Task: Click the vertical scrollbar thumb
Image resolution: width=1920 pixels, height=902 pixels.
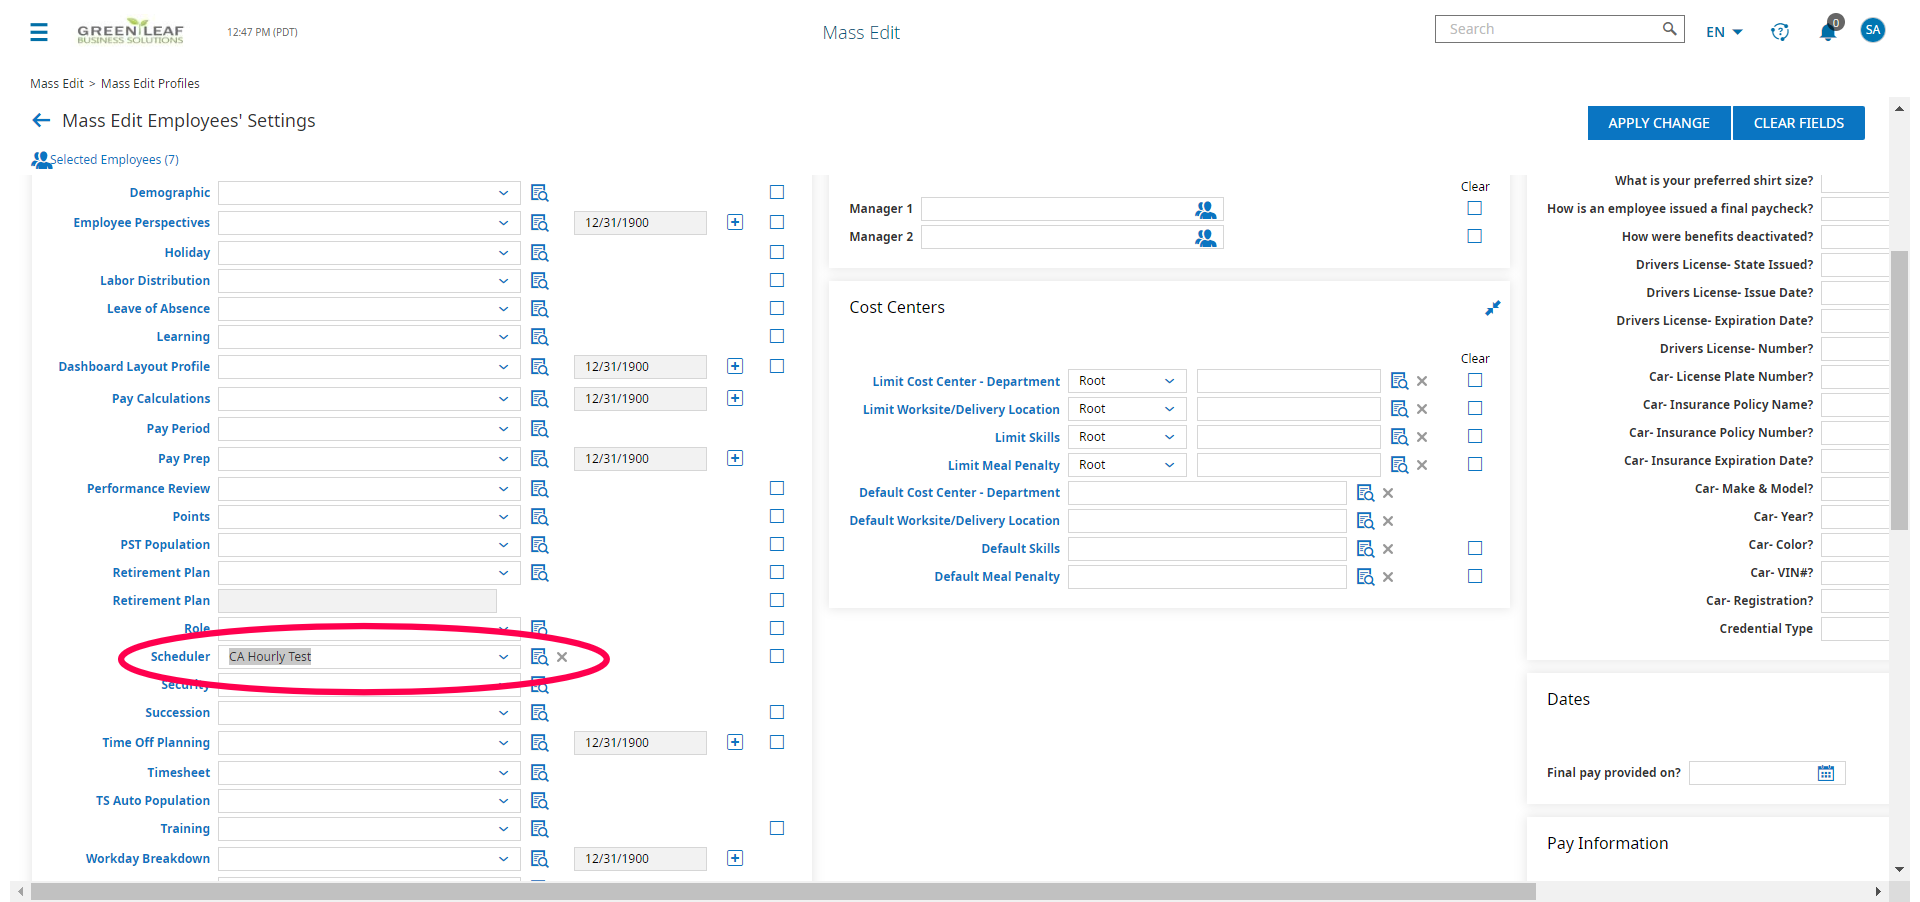Action: (x=1899, y=389)
